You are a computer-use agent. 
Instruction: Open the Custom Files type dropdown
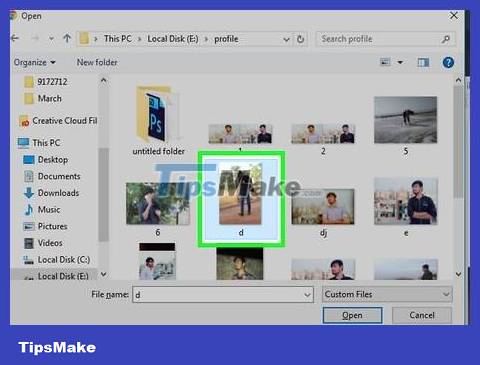pos(387,294)
